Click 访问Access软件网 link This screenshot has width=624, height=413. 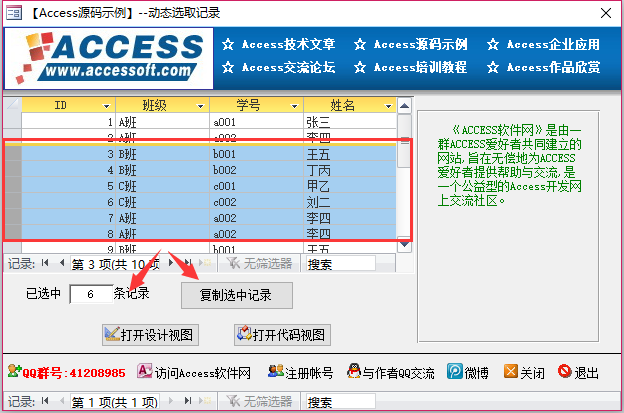(x=194, y=372)
